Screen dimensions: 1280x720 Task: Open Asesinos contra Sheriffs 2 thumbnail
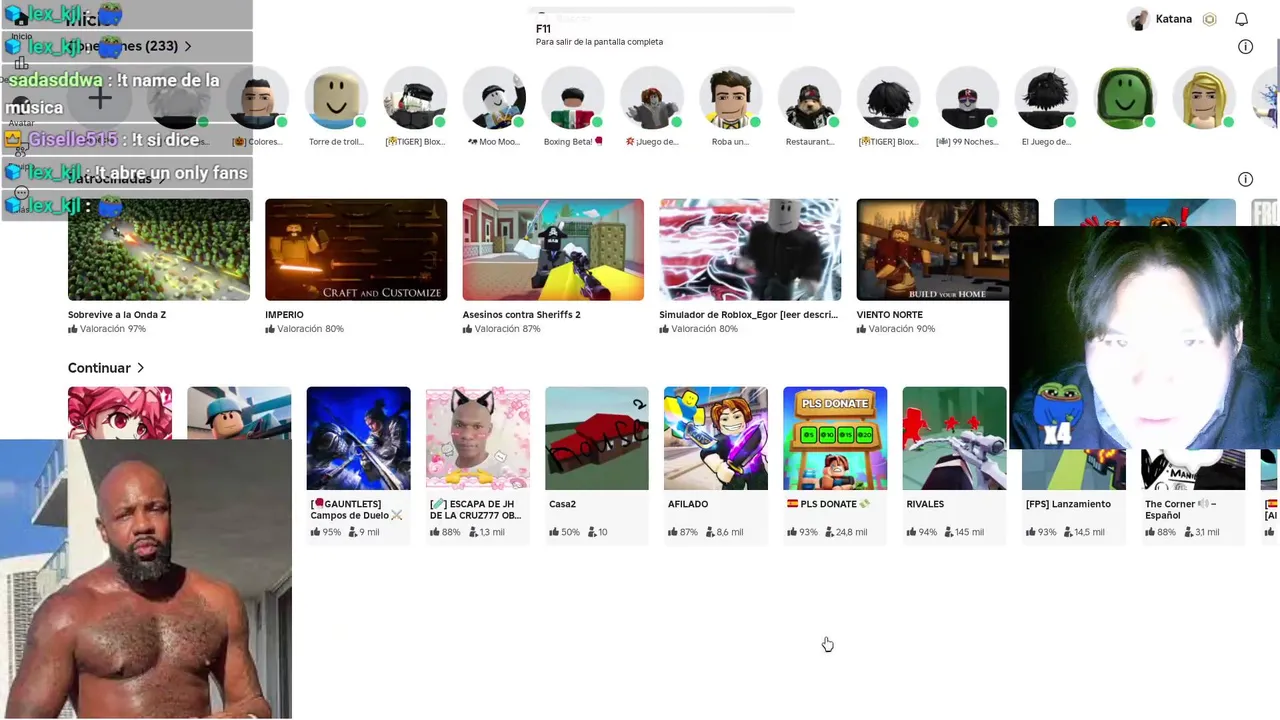click(x=553, y=249)
